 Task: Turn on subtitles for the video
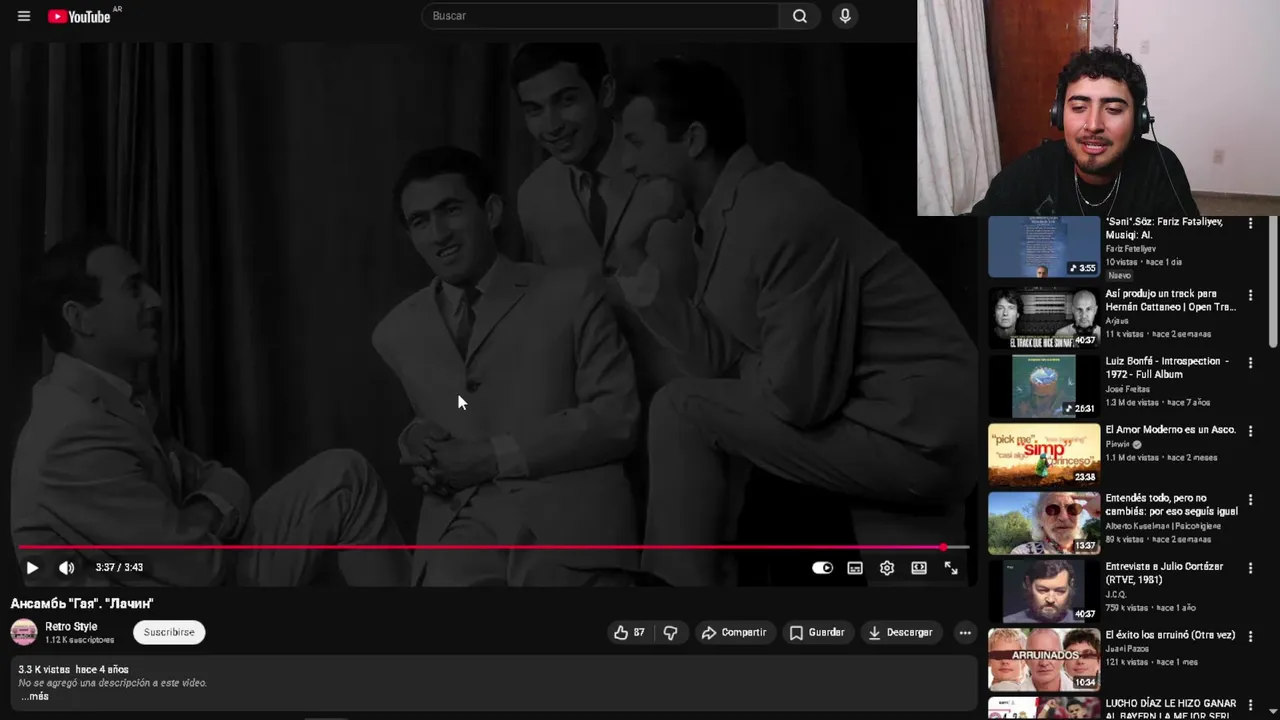[855, 568]
